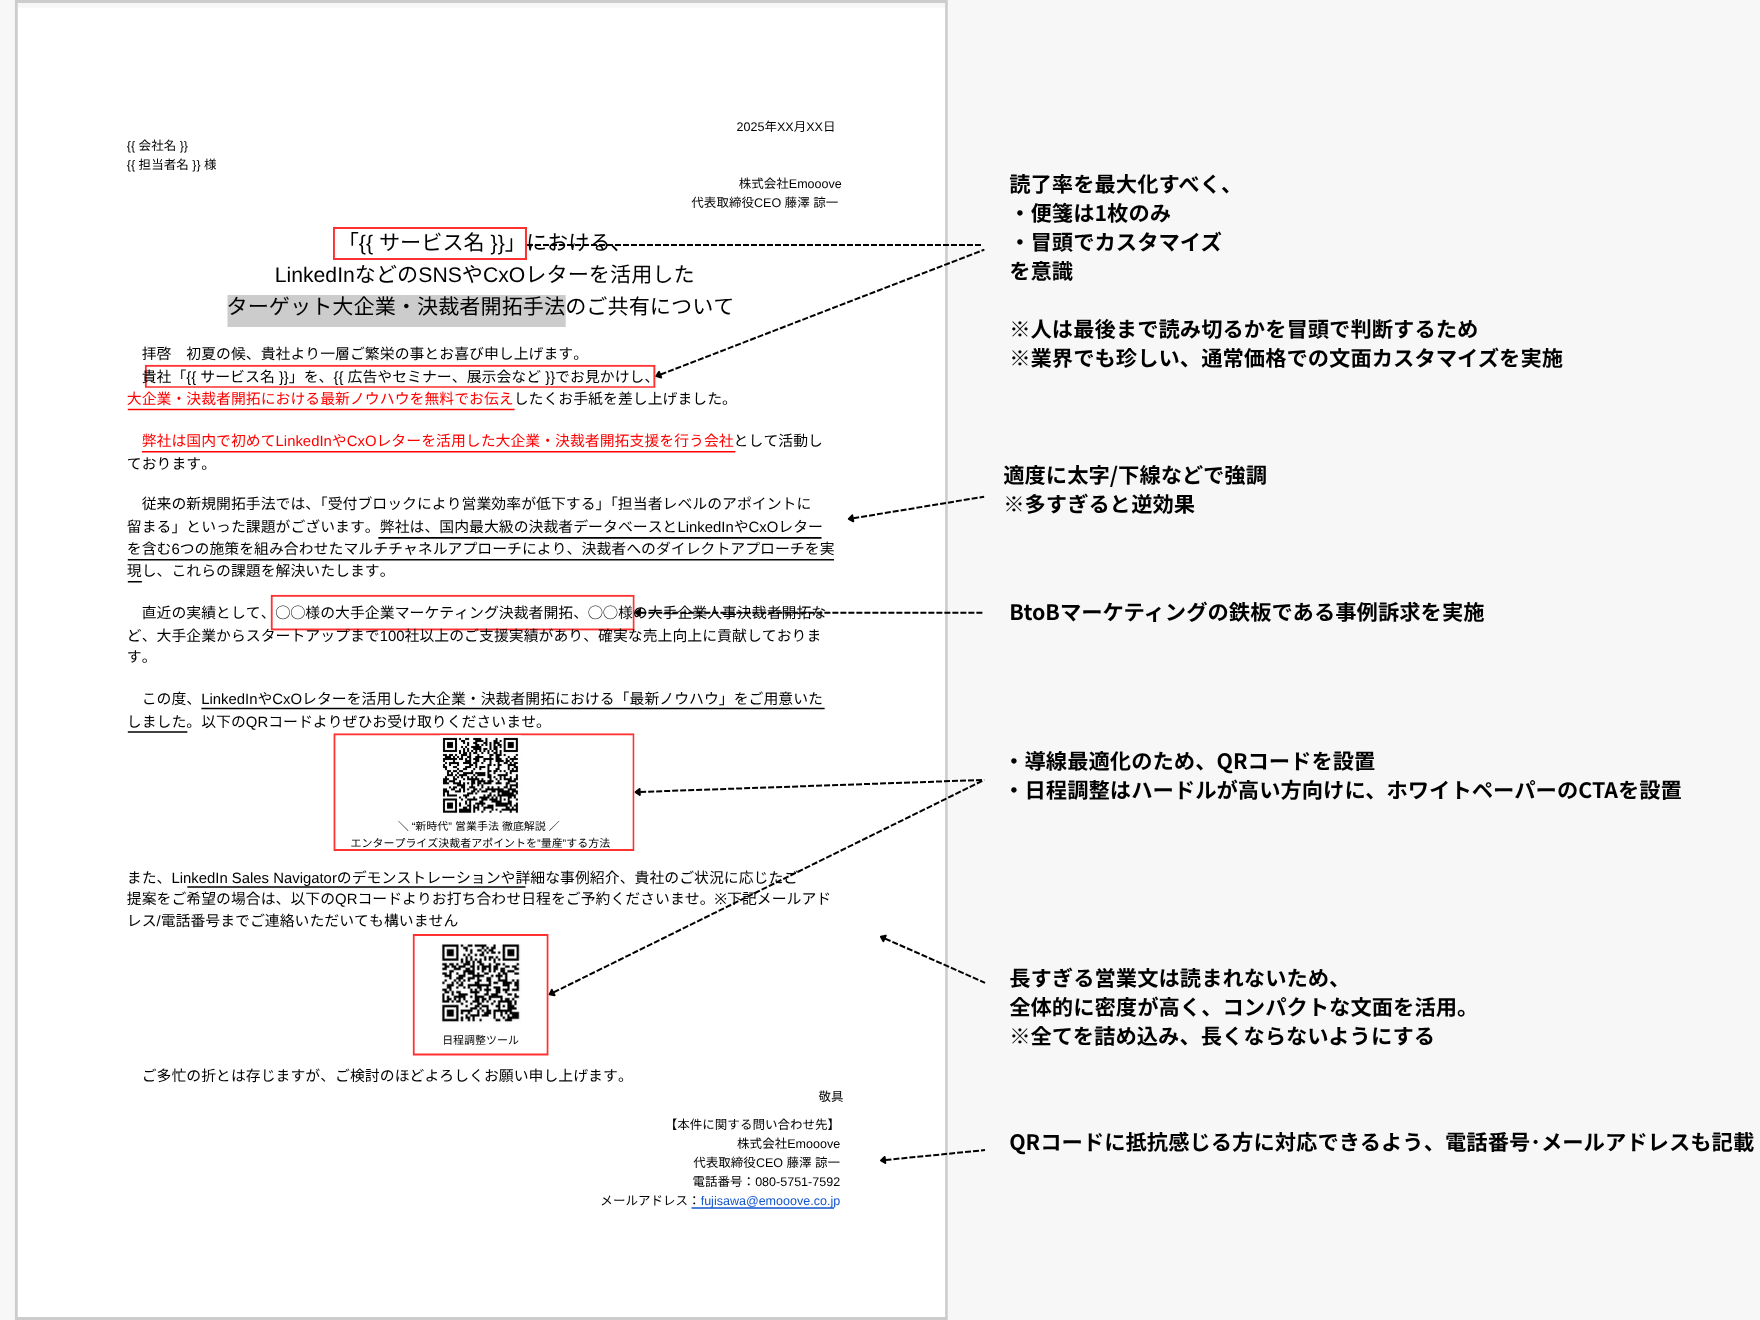The width and height of the screenshot is (1760, 1320).
Task: Click the 適度に太字/下線などで強調 annotation
Action: 1135,476
